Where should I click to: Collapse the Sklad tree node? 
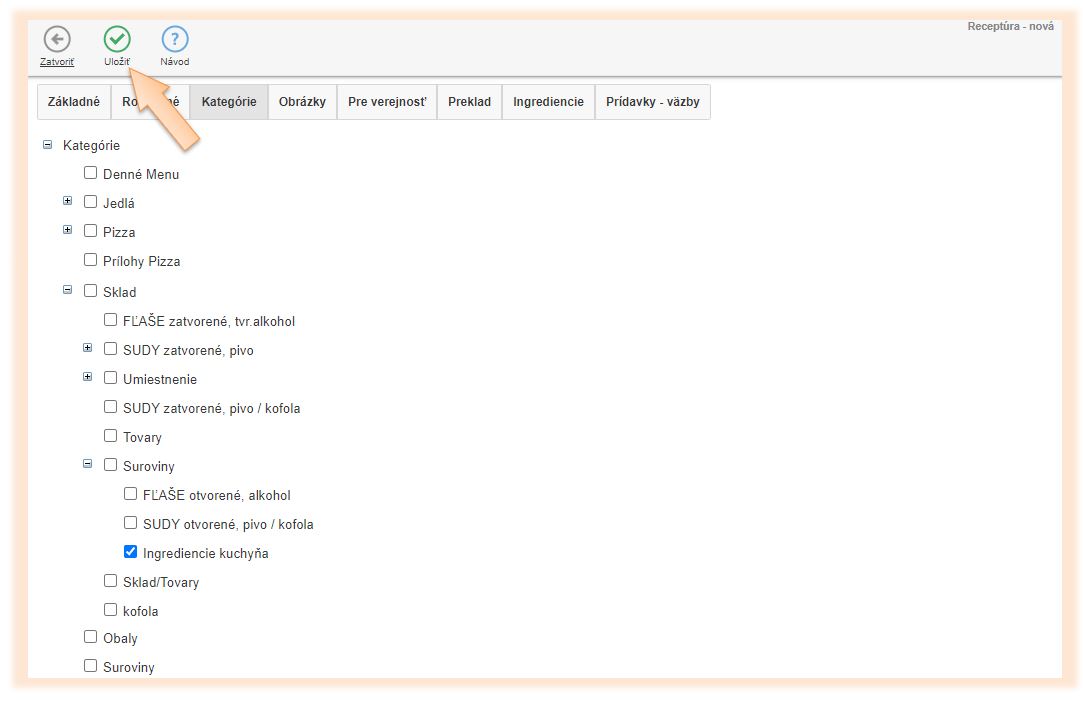click(x=68, y=290)
